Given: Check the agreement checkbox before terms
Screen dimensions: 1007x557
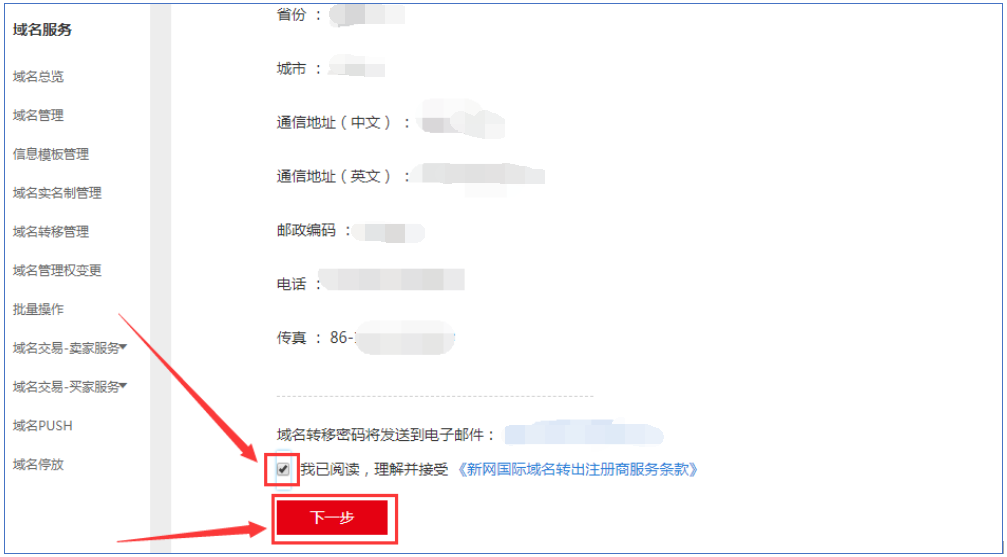Looking at the screenshot, I should click(x=283, y=469).
